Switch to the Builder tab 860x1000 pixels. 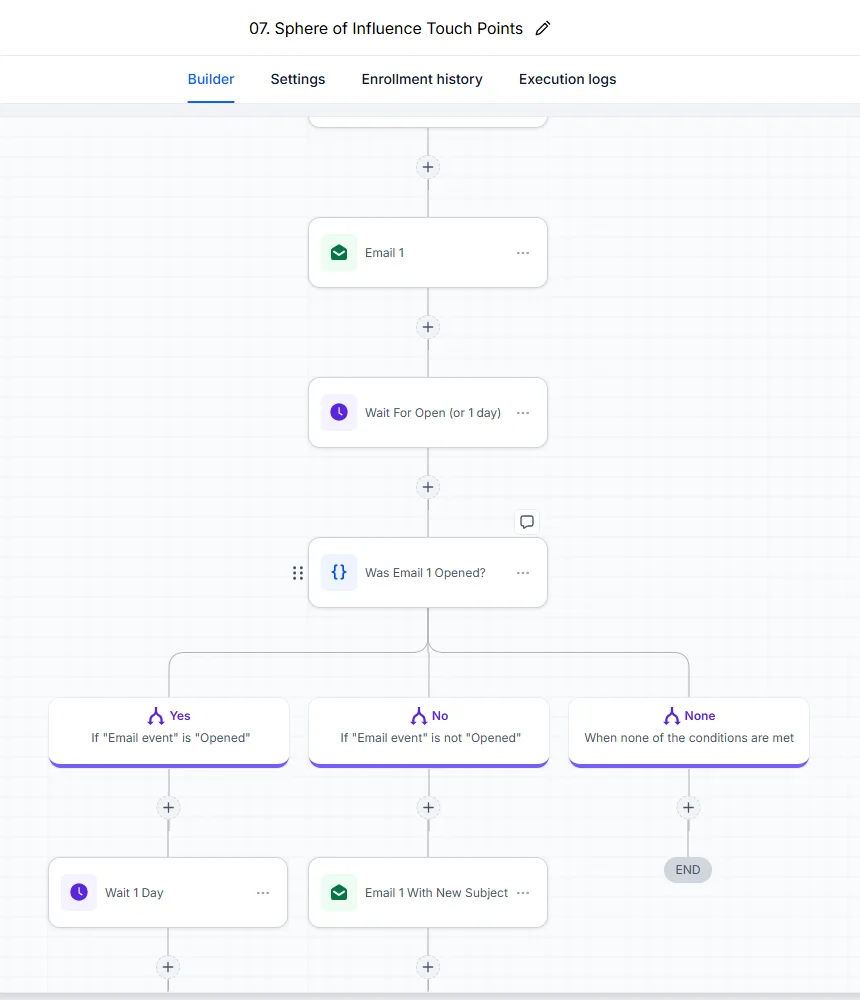pos(211,79)
